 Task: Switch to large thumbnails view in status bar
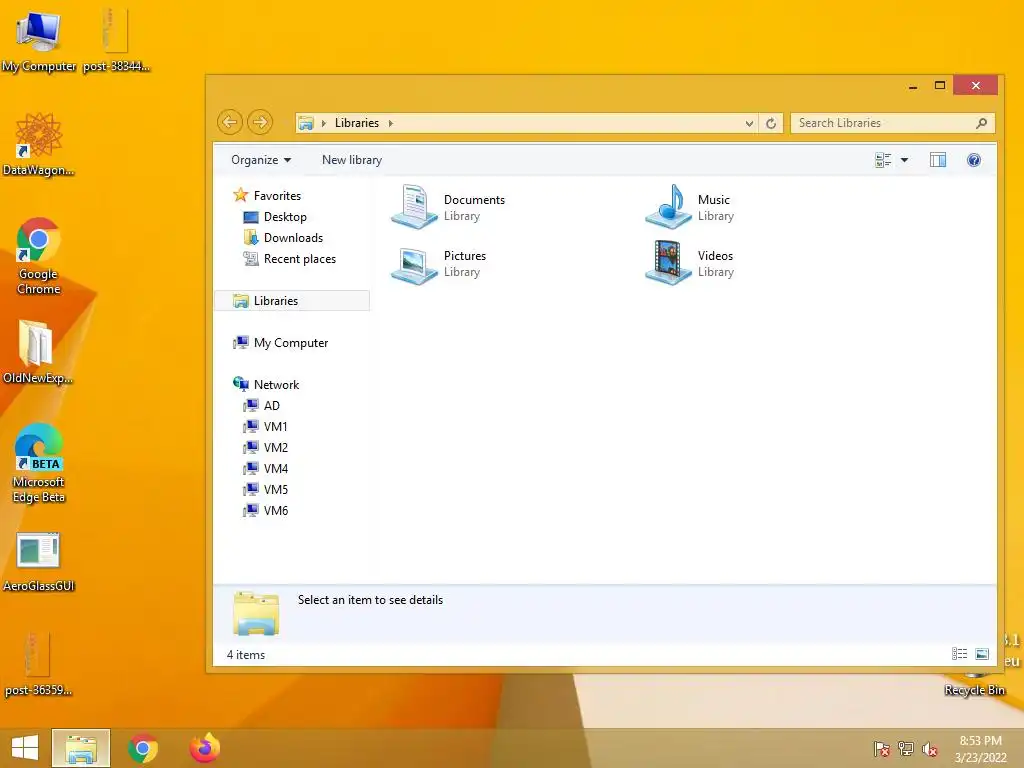click(x=982, y=654)
